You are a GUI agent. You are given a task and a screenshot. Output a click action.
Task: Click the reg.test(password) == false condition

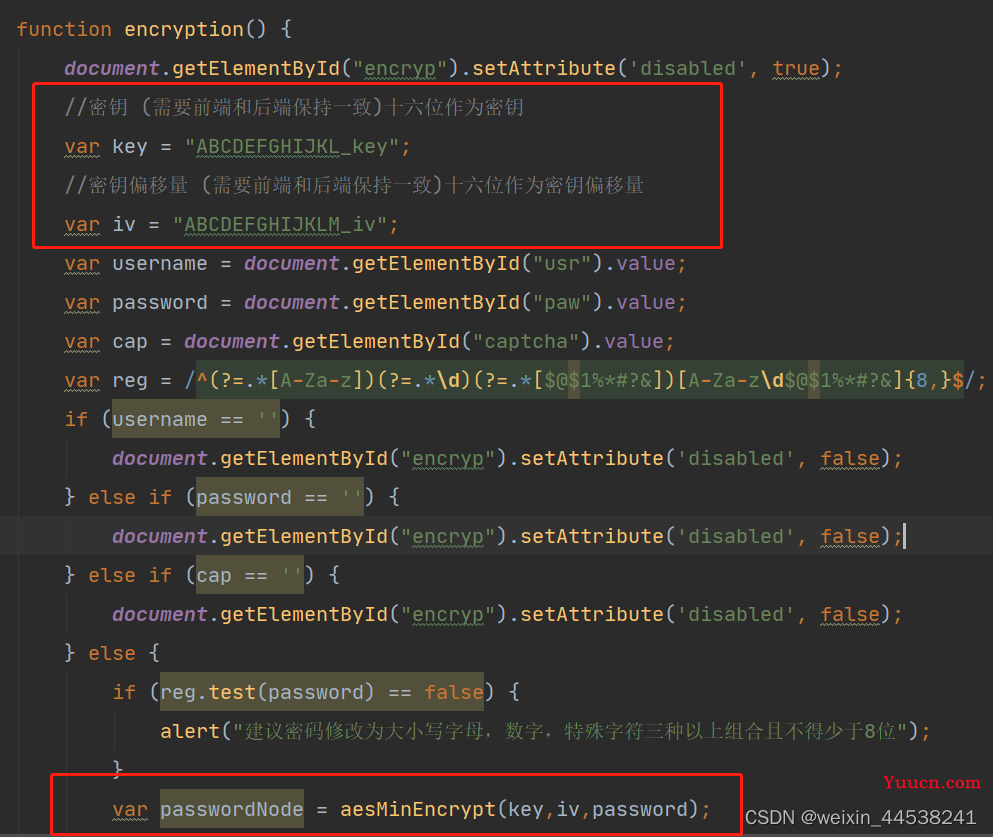coord(322,692)
